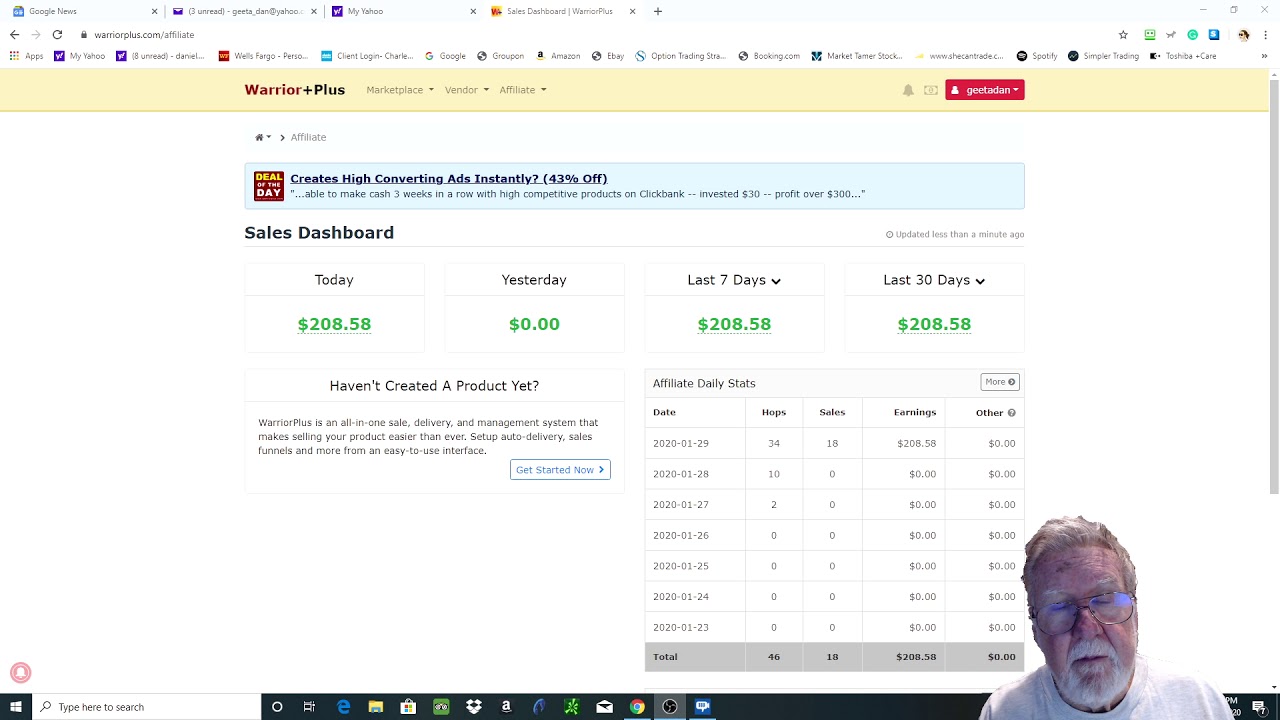Click Yesterday's $0.00 amount
Screen dimensions: 1280x720
[534, 324]
